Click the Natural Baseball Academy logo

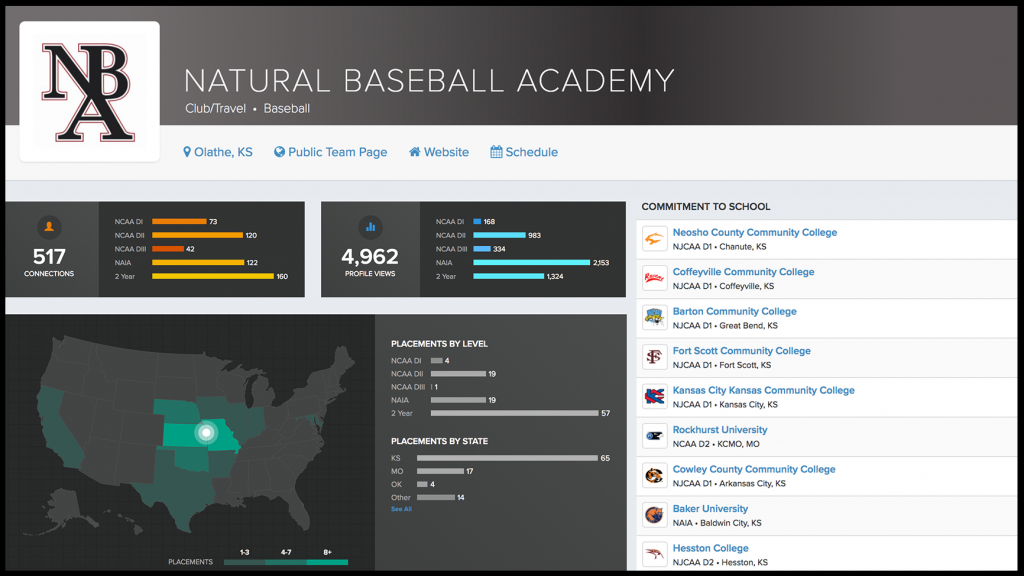tap(89, 91)
